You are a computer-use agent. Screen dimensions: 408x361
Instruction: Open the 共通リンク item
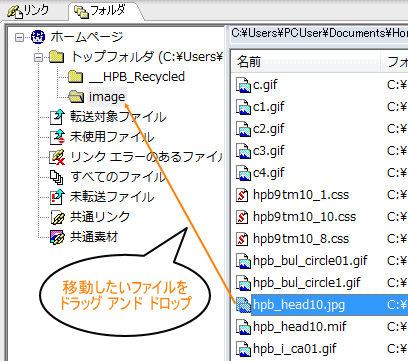pyautogui.click(x=100, y=217)
